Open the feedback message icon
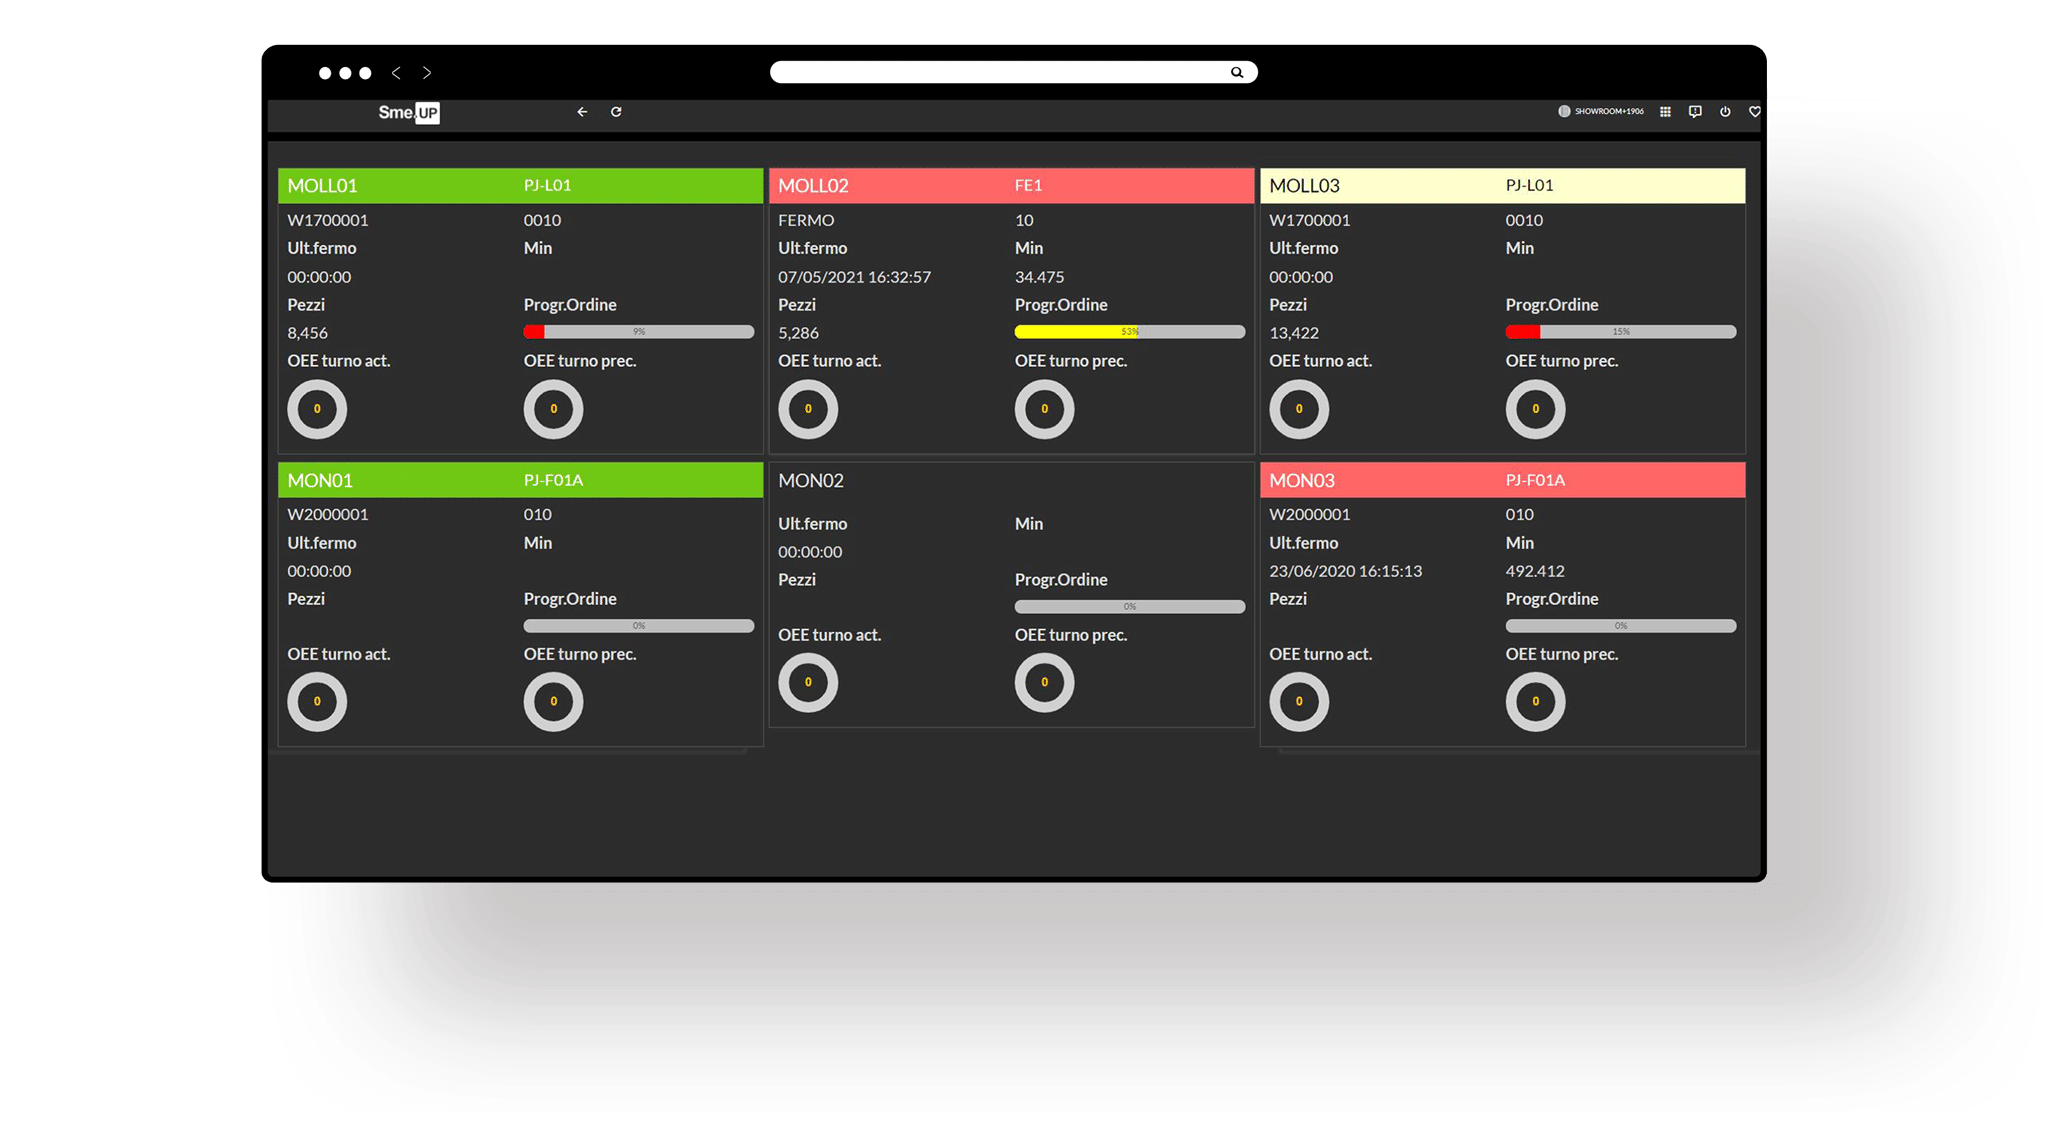This screenshot has width=2050, height=1132. click(x=1695, y=112)
